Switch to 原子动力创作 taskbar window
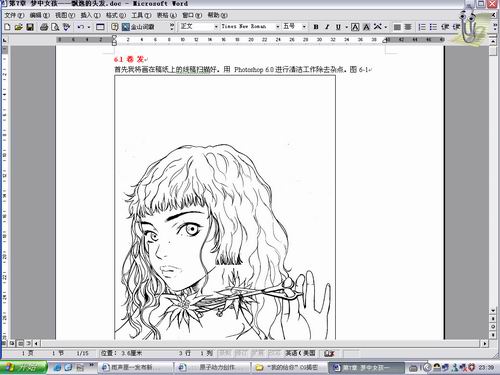 coord(212,368)
